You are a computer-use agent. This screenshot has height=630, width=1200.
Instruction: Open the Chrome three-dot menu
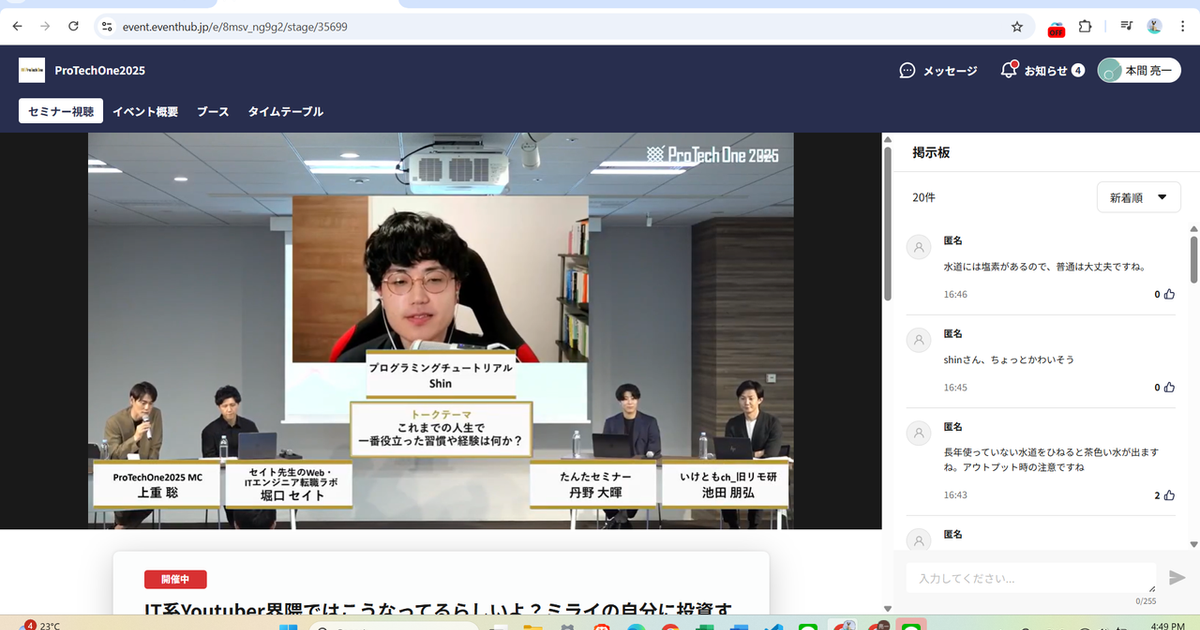coord(1182,27)
